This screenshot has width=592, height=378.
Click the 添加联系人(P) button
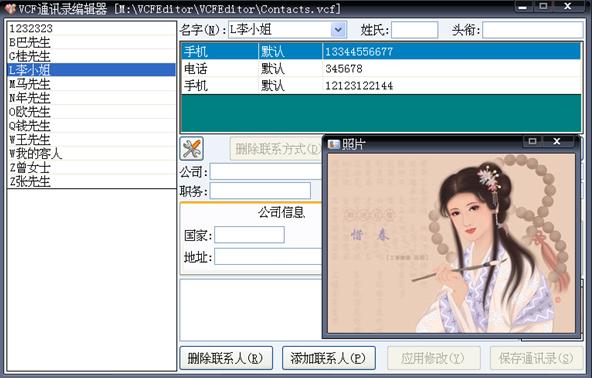click(328, 358)
